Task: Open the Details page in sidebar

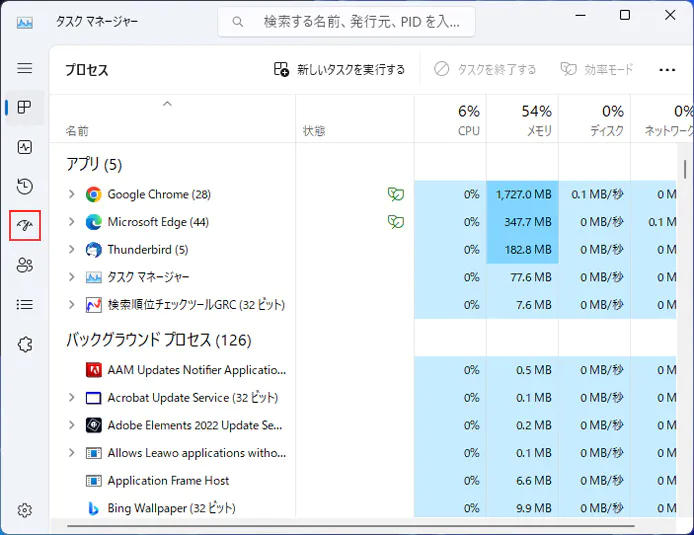Action: pos(25,304)
